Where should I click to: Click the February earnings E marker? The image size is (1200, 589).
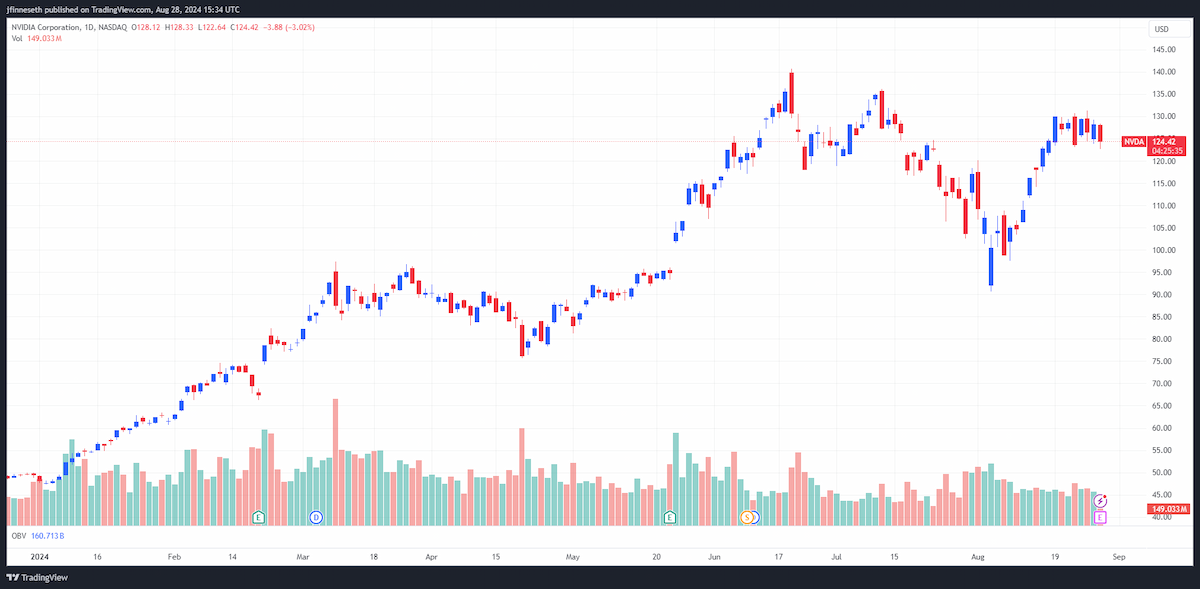click(259, 517)
